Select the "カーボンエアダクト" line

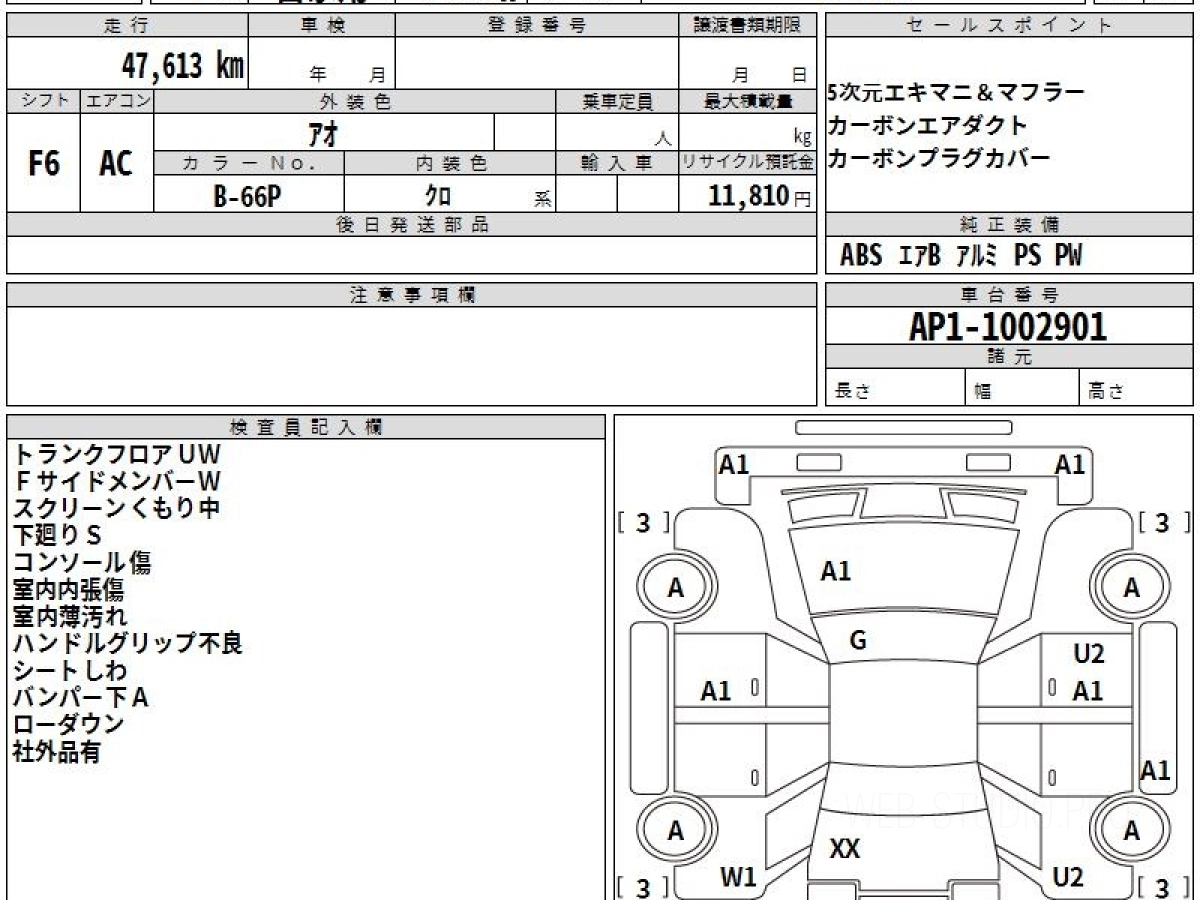click(927, 126)
